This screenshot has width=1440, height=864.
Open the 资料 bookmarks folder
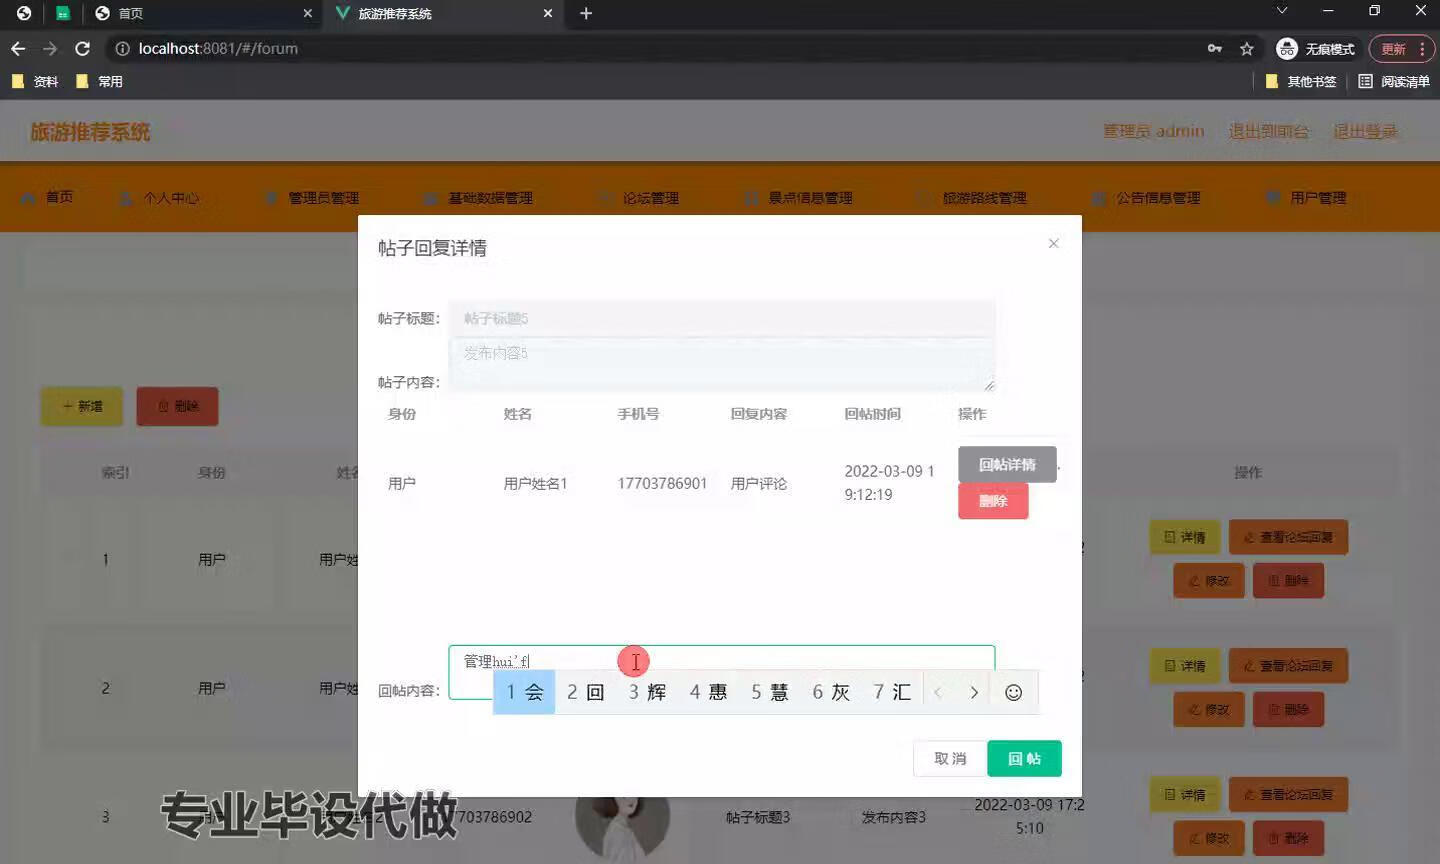(35, 81)
